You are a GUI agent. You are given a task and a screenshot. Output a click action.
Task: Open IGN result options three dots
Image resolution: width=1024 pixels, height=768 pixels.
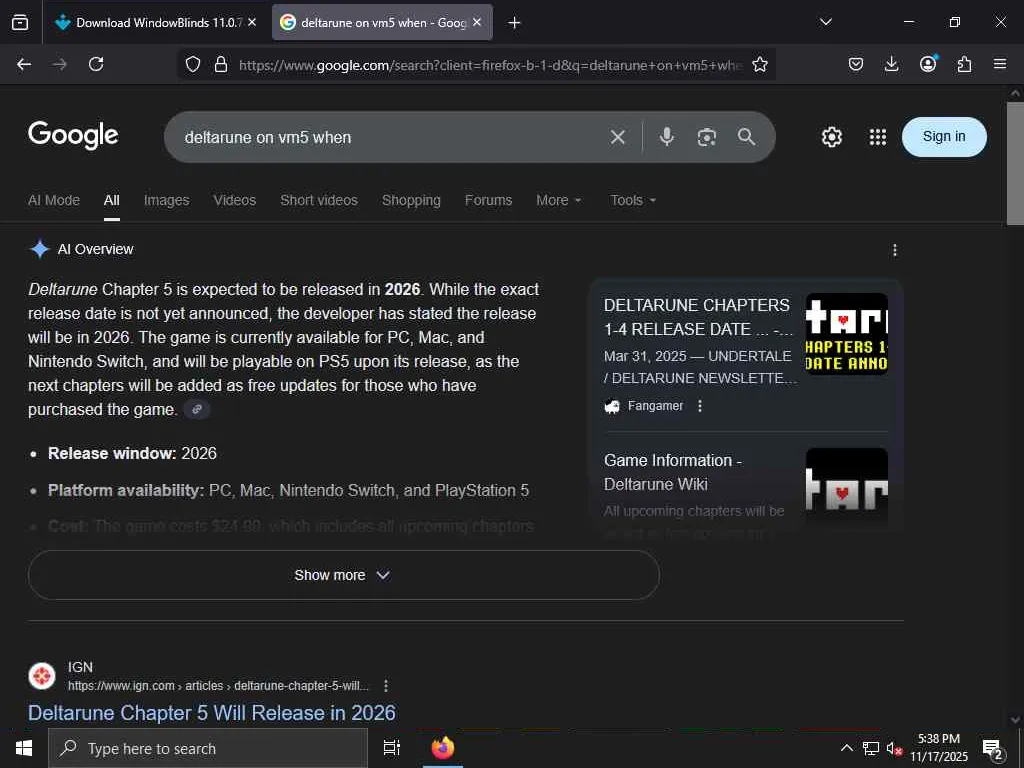coord(386,686)
